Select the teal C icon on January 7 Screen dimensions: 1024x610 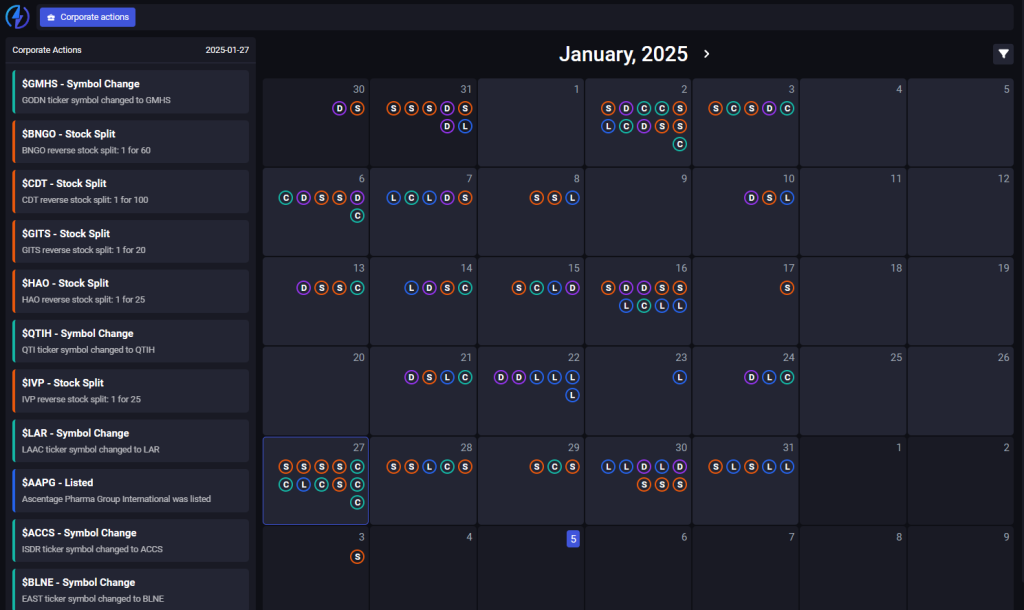pyautogui.click(x=411, y=198)
